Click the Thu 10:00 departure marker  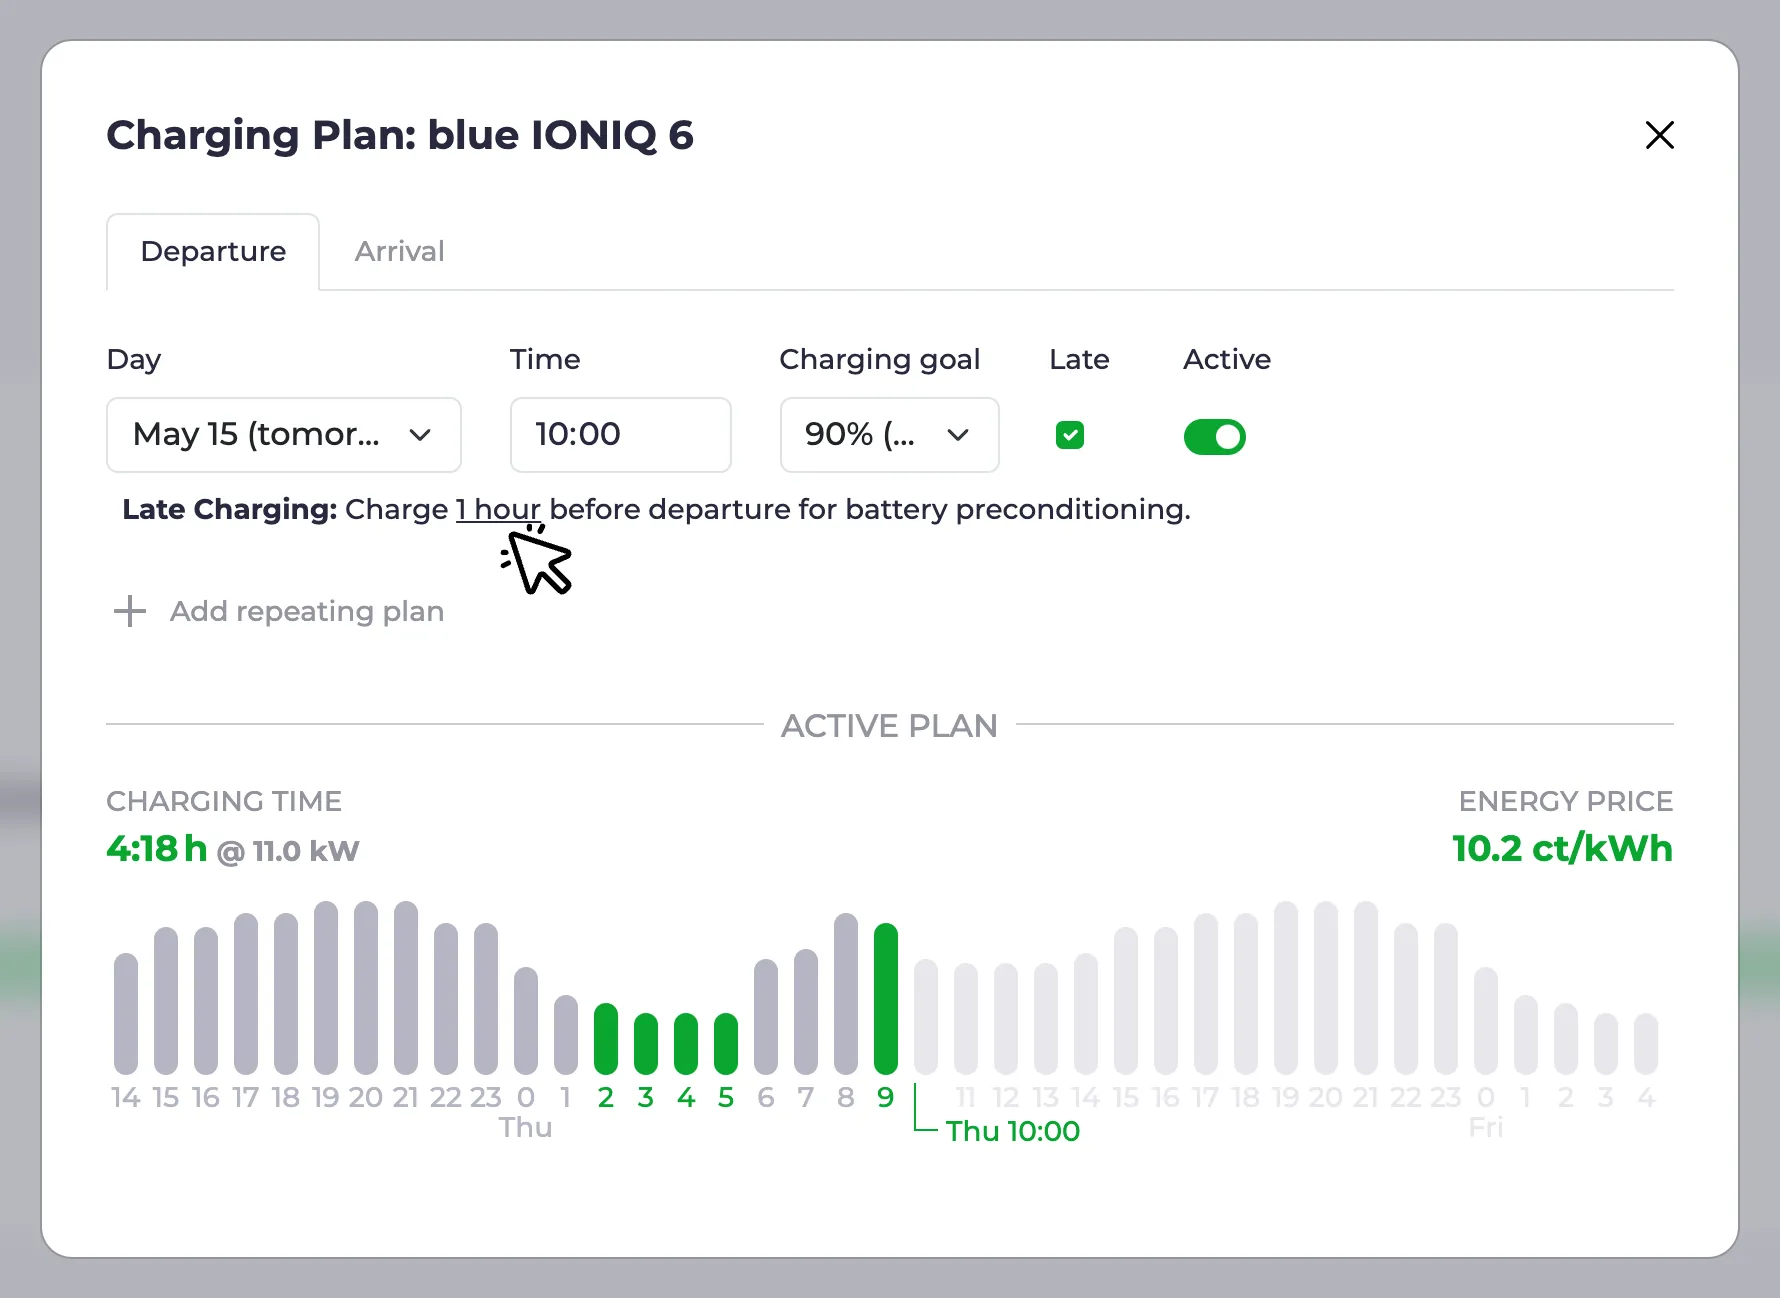coord(1012,1131)
